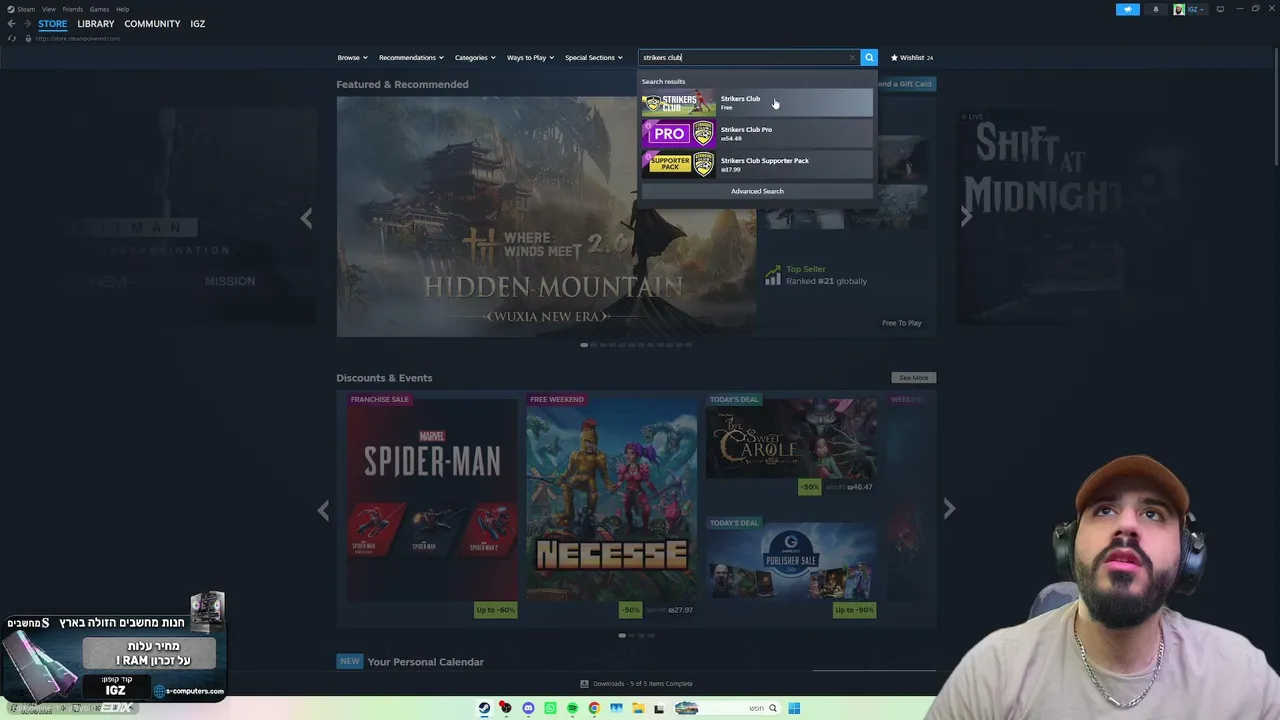Open the notifications bell

point(1156,9)
